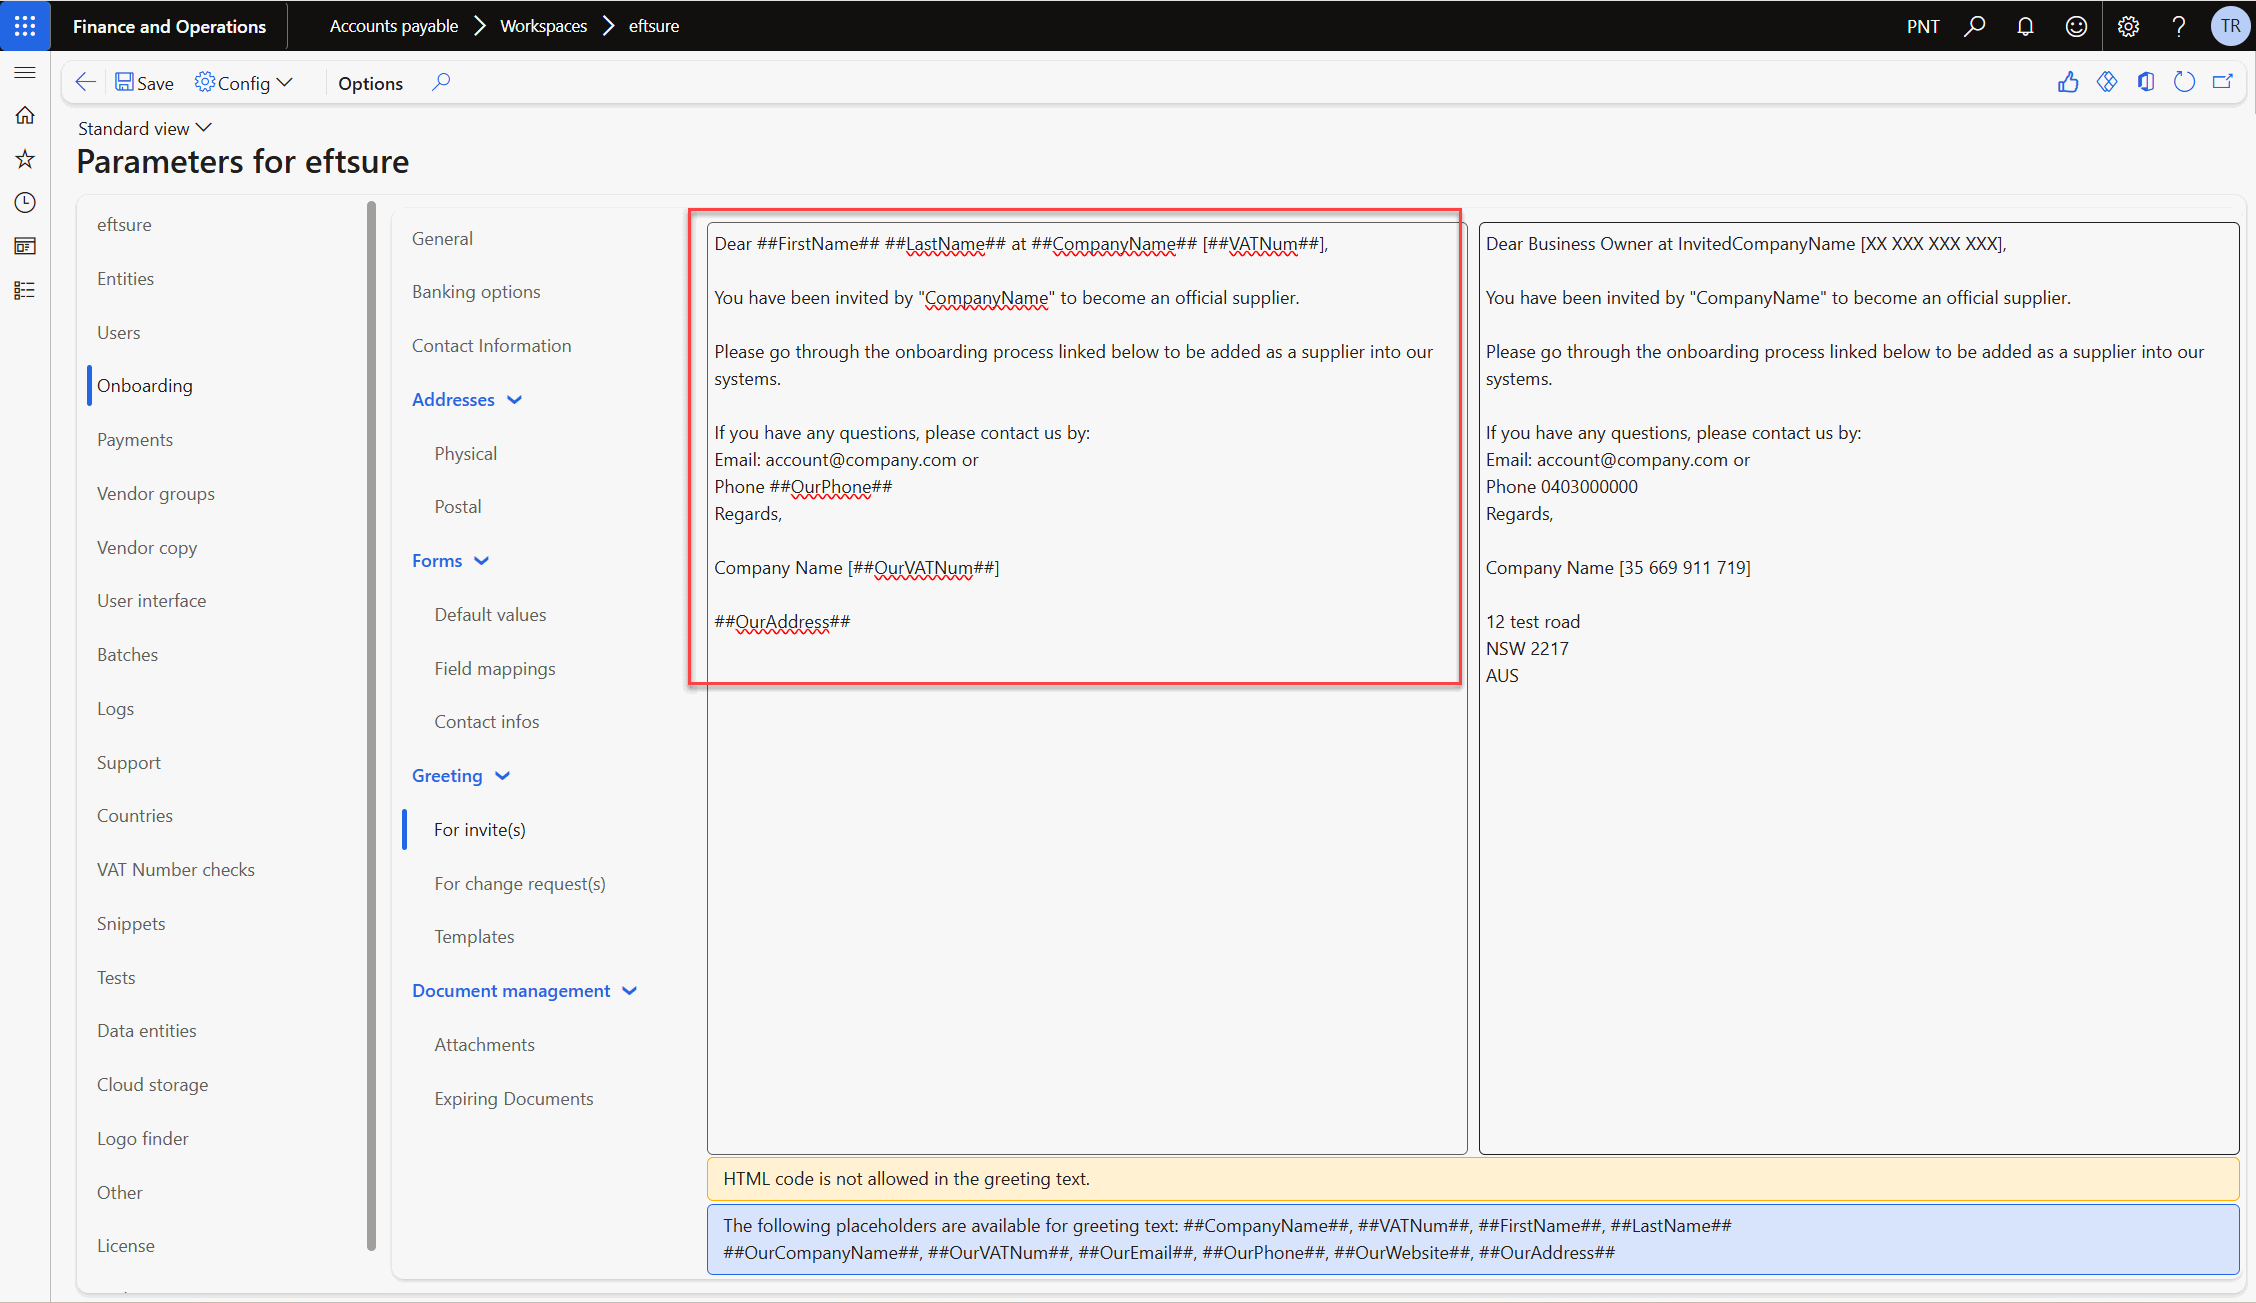Viewport: 2256px width, 1303px height.
Task: Go to the Home icon in sidebar
Action: (x=25, y=116)
